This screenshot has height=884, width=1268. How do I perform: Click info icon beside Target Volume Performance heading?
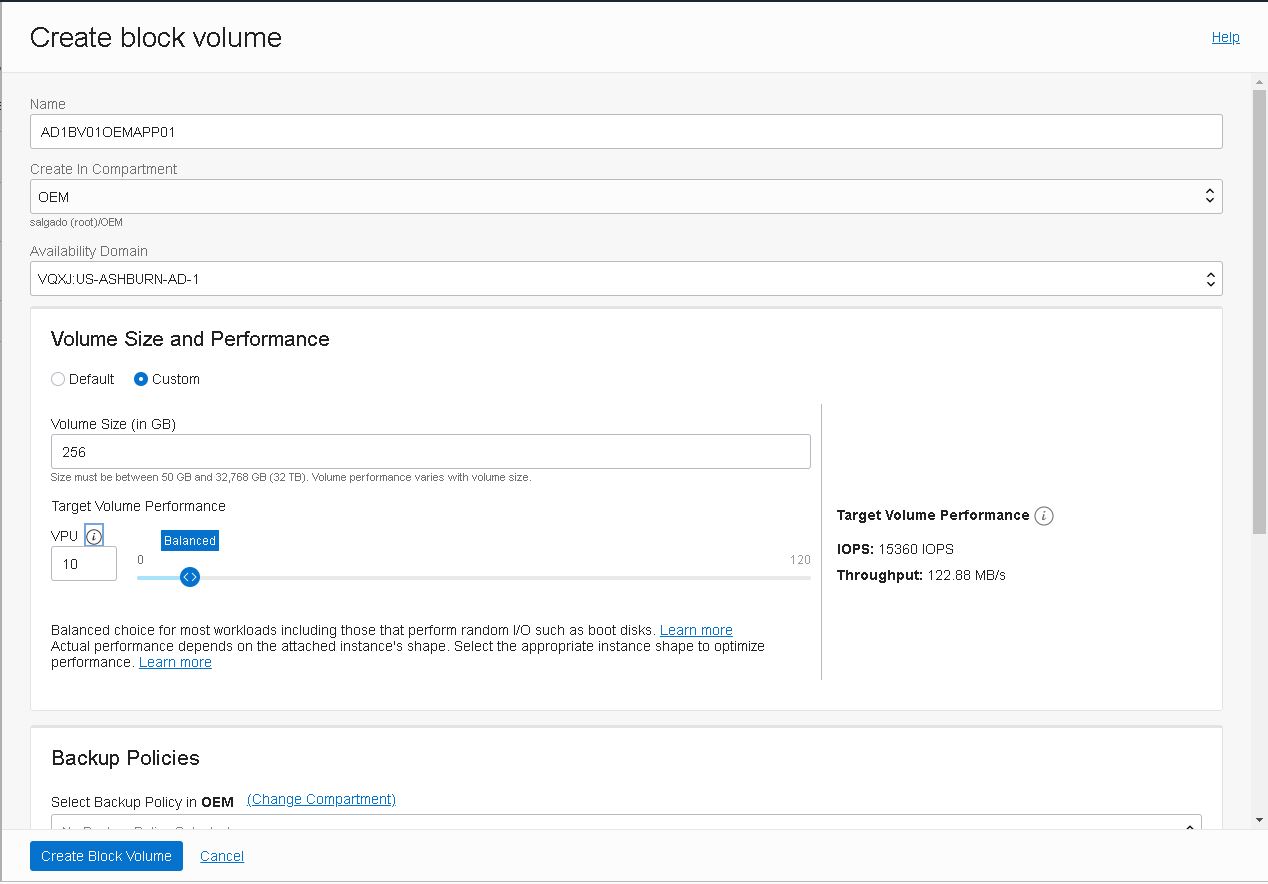pyautogui.click(x=1044, y=516)
